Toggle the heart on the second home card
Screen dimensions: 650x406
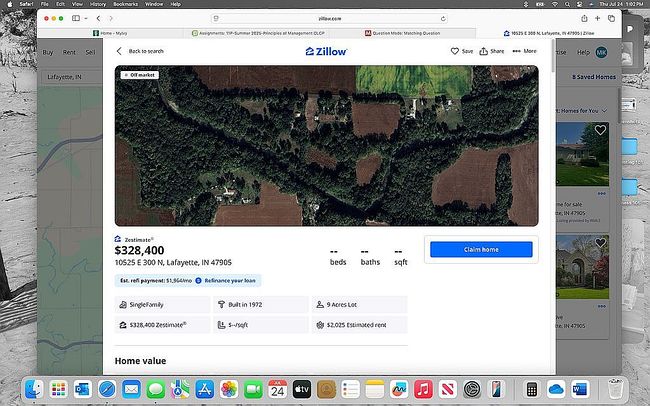[600, 243]
